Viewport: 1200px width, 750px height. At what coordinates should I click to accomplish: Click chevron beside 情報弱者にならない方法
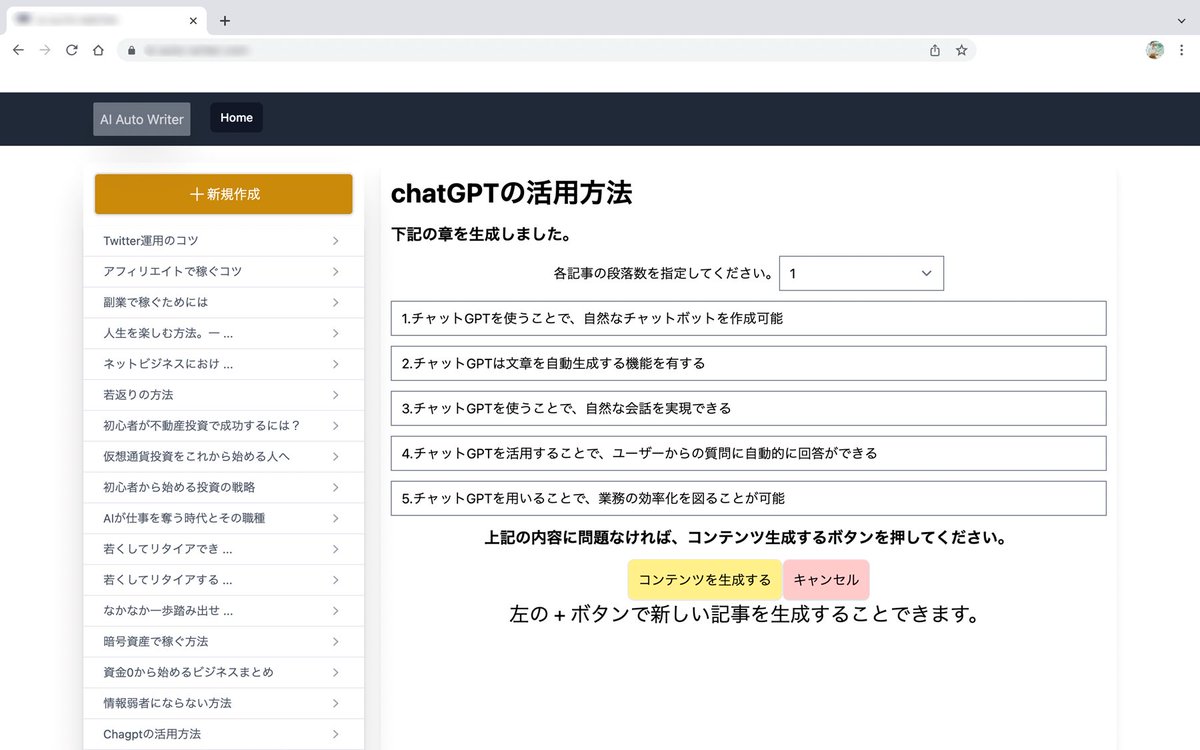click(335, 703)
